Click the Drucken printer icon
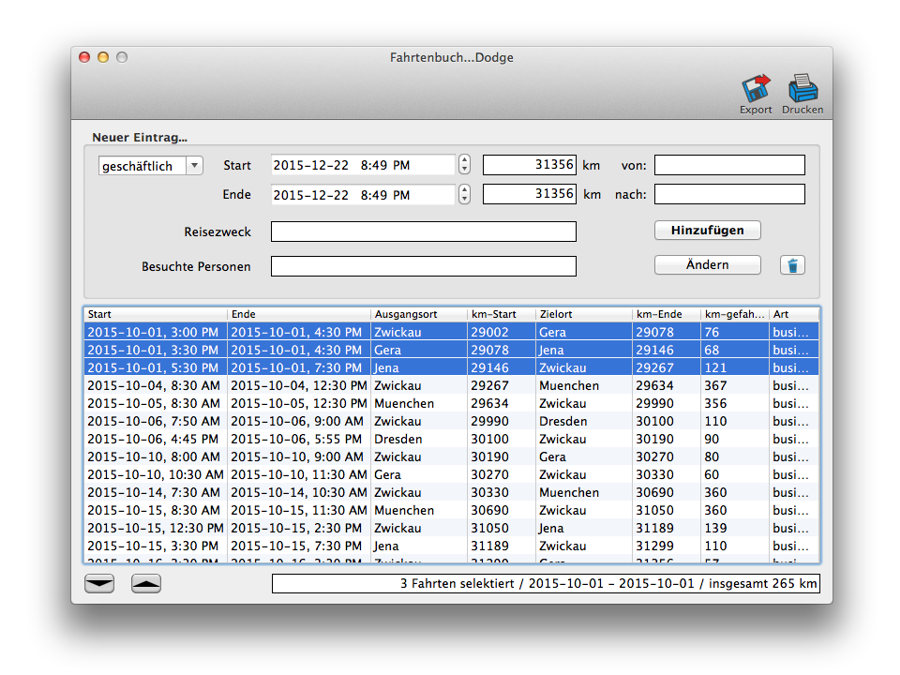 coord(802,90)
